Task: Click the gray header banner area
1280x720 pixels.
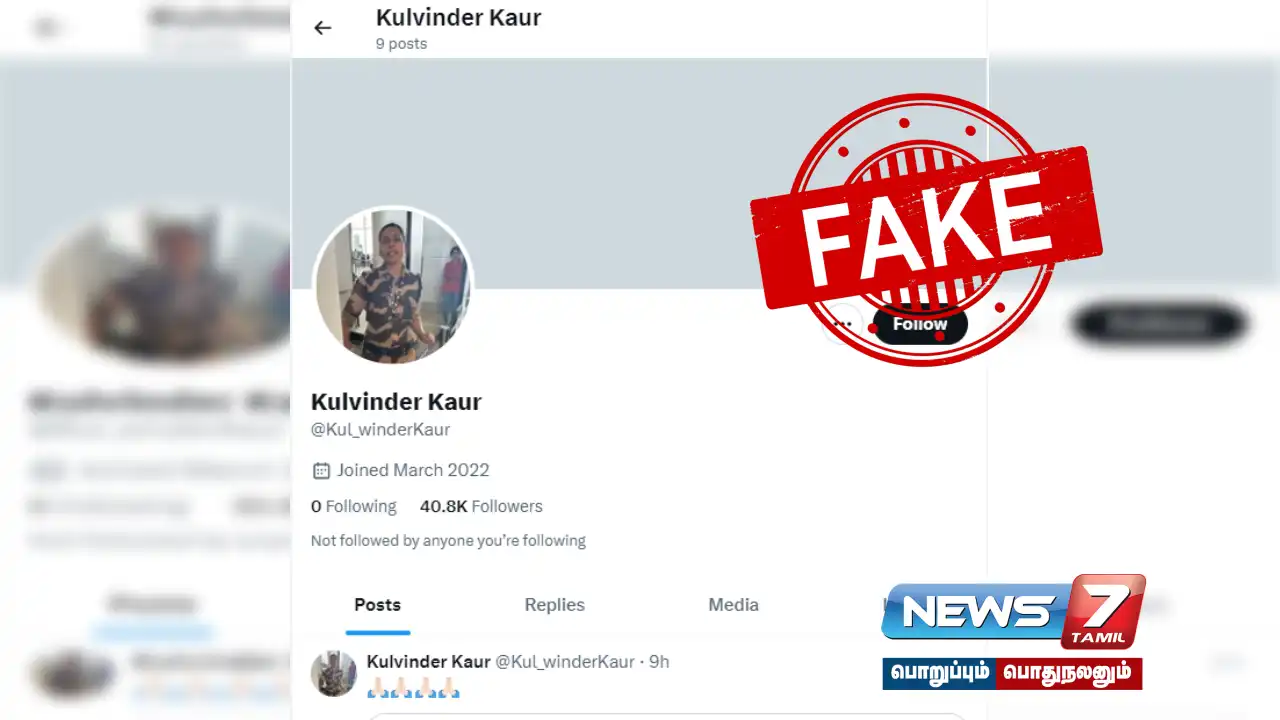Action: 560,150
